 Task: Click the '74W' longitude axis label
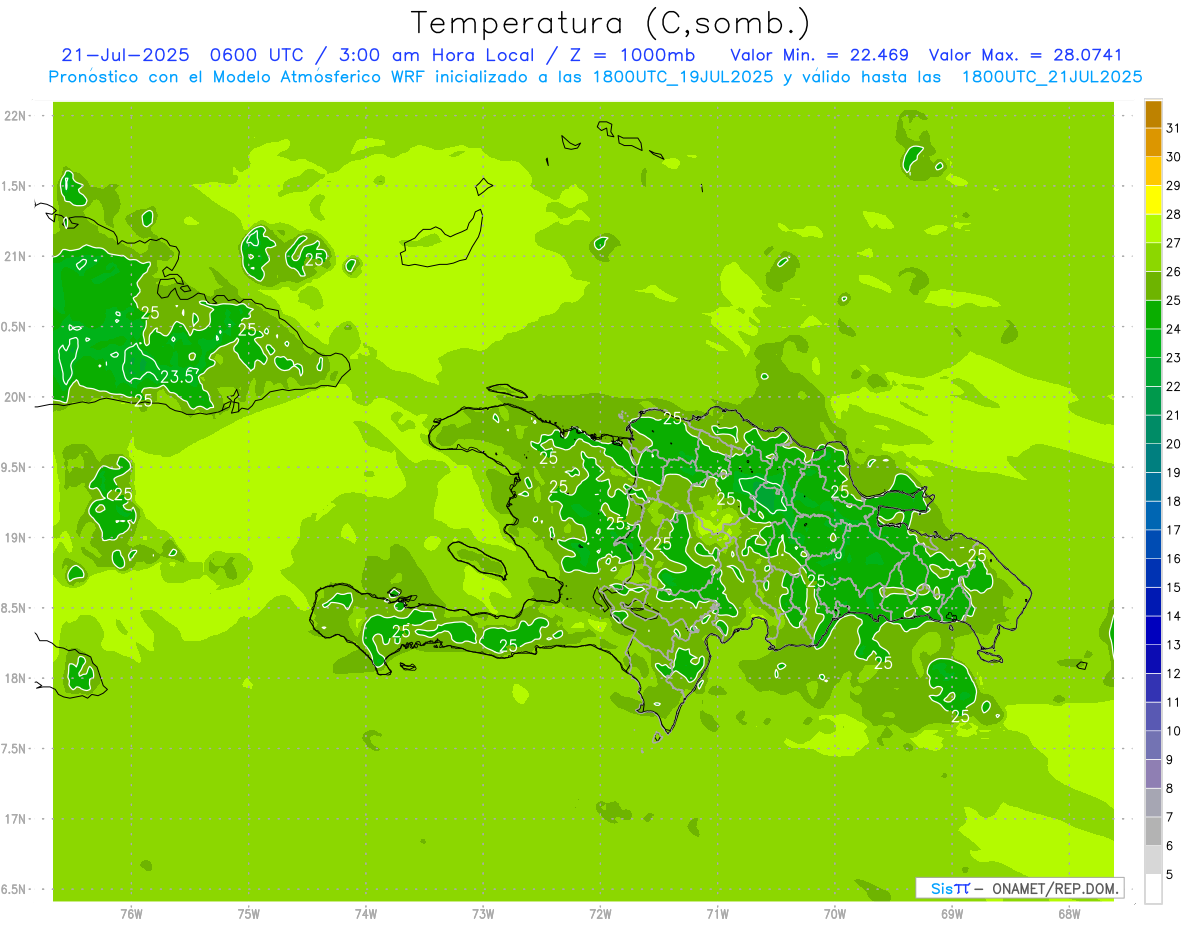366,914
